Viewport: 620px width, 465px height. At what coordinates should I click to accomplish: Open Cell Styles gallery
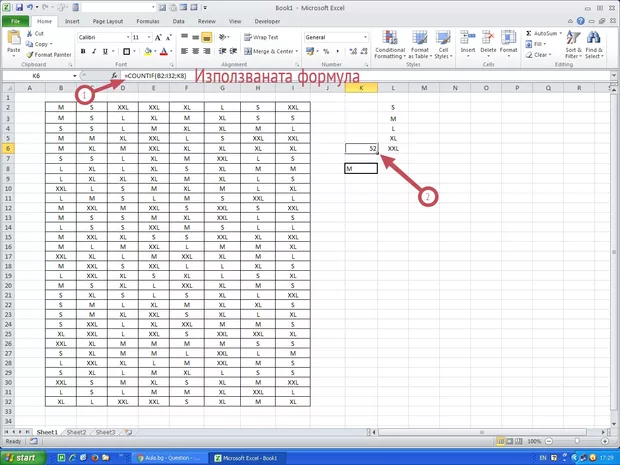pos(443,45)
